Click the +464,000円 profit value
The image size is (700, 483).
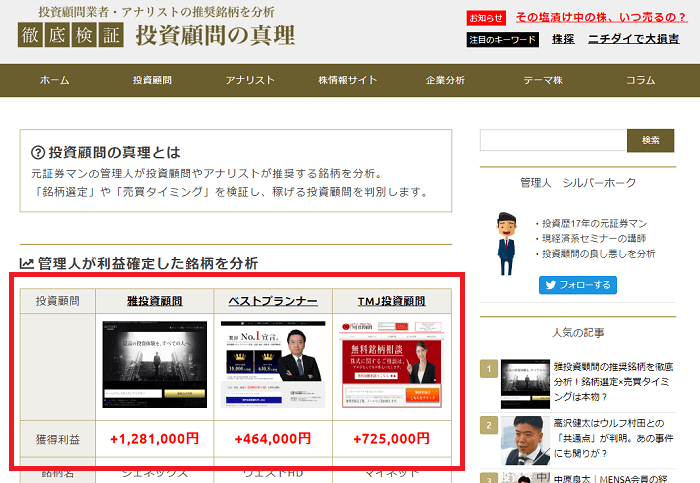(x=273, y=439)
